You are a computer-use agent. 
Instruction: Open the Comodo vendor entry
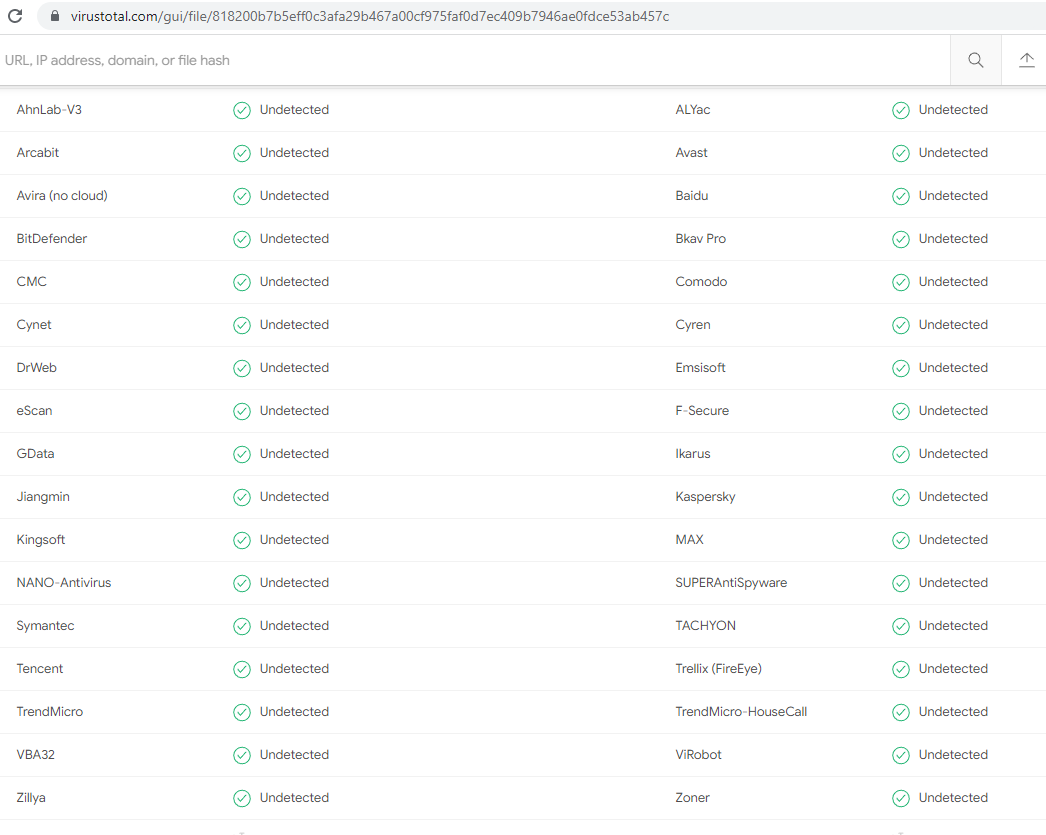coord(701,282)
